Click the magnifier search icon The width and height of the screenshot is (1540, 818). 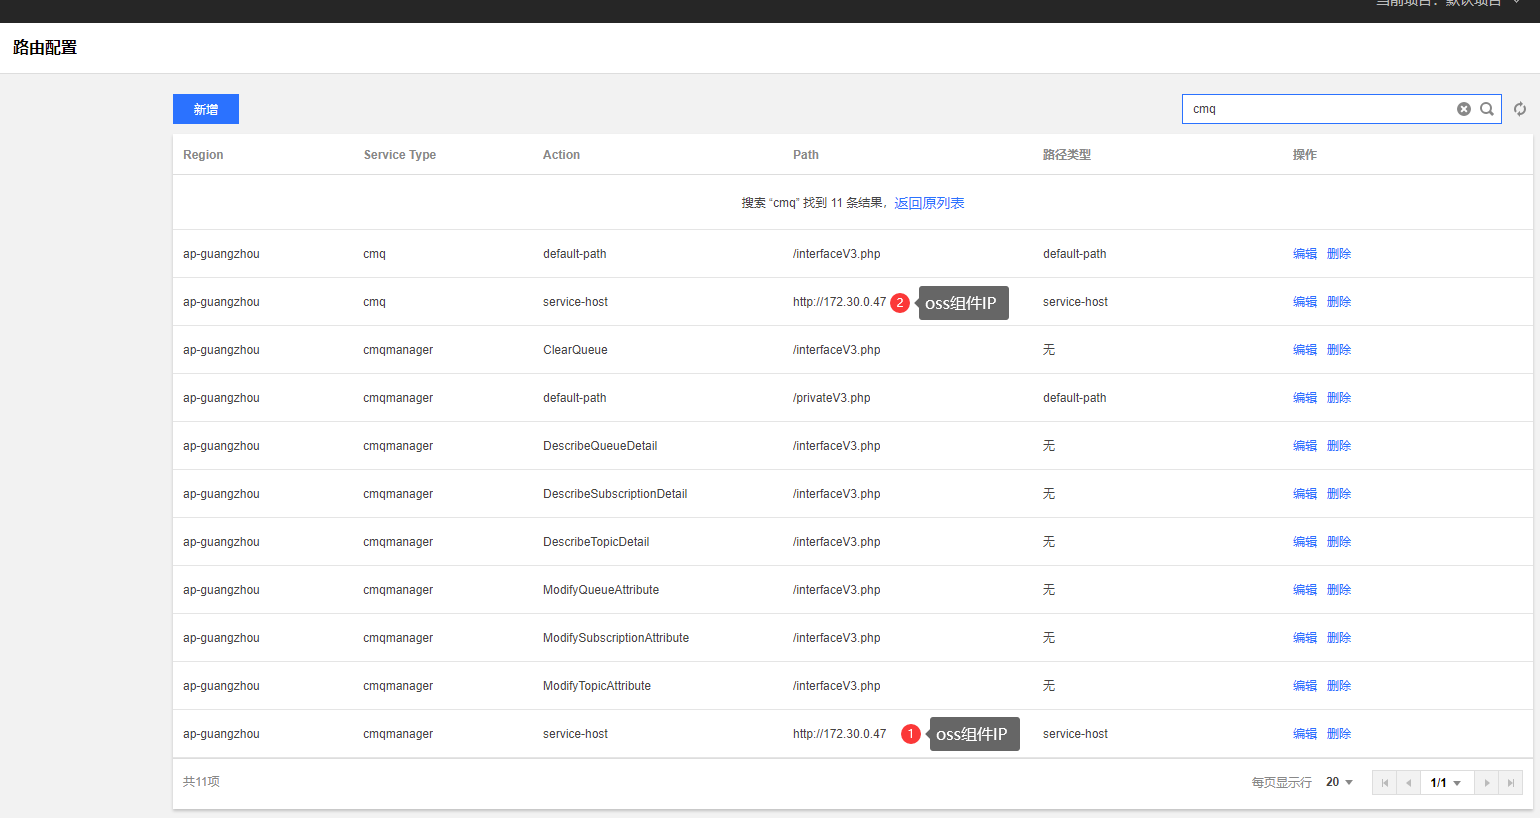(x=1487, y=109)
